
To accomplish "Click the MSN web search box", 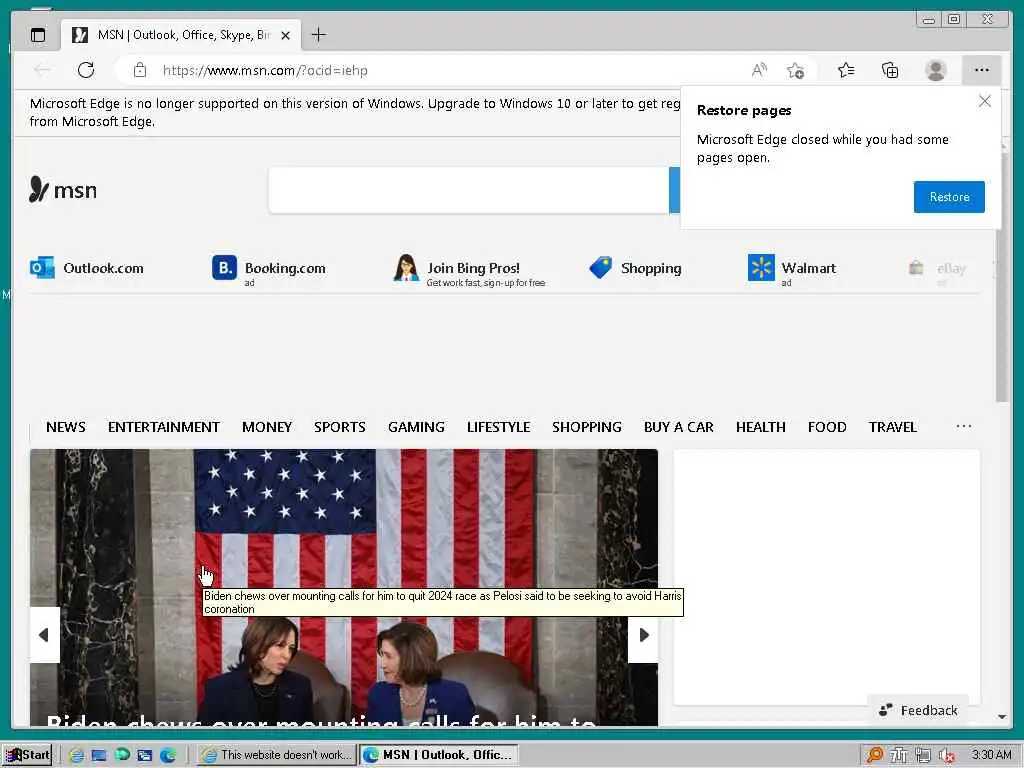I will coord(469,190).
